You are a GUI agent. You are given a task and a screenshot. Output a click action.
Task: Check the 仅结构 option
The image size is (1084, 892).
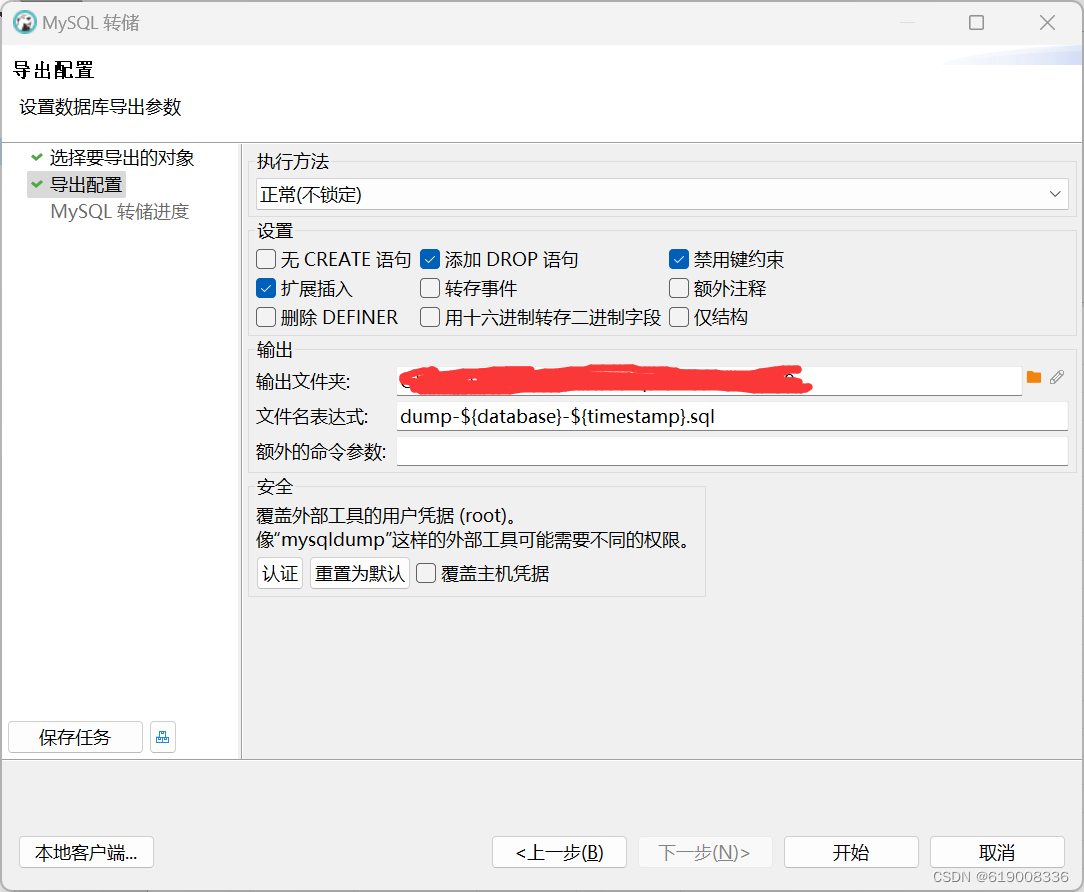pos(679,317)
